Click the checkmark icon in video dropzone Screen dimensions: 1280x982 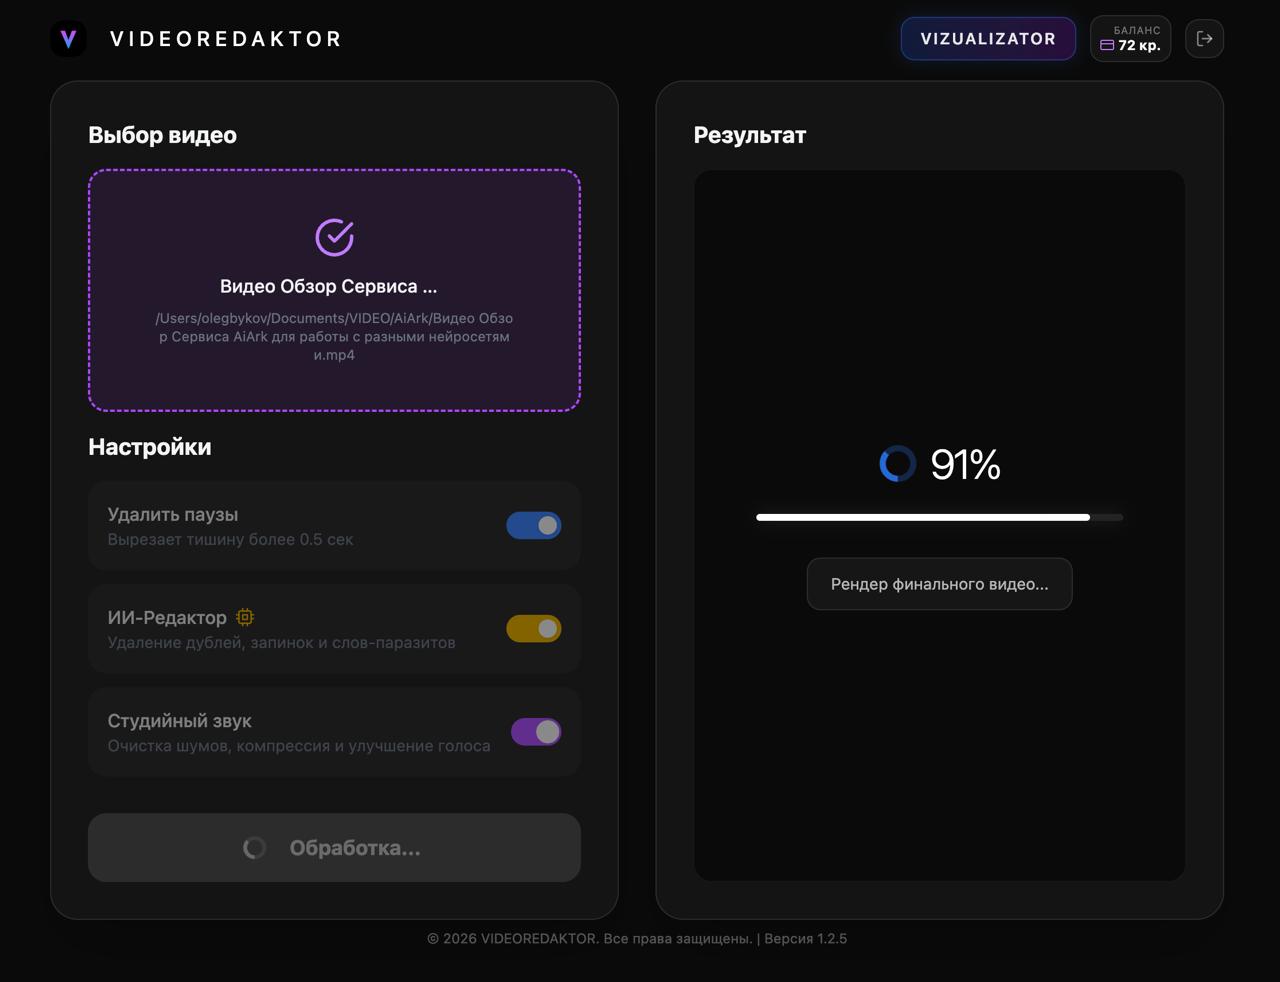pyautogui.click(x=334, y=238)
